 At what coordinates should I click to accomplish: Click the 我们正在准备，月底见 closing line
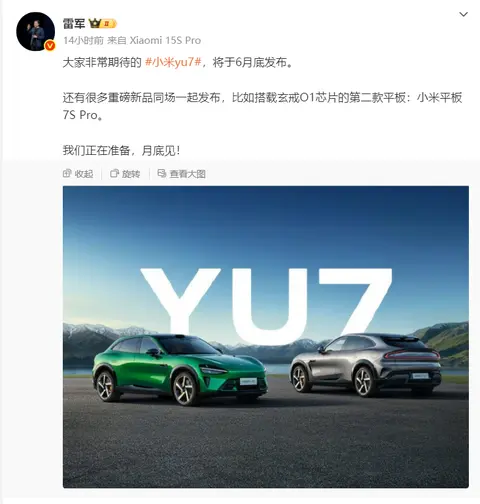pos(121,151)
